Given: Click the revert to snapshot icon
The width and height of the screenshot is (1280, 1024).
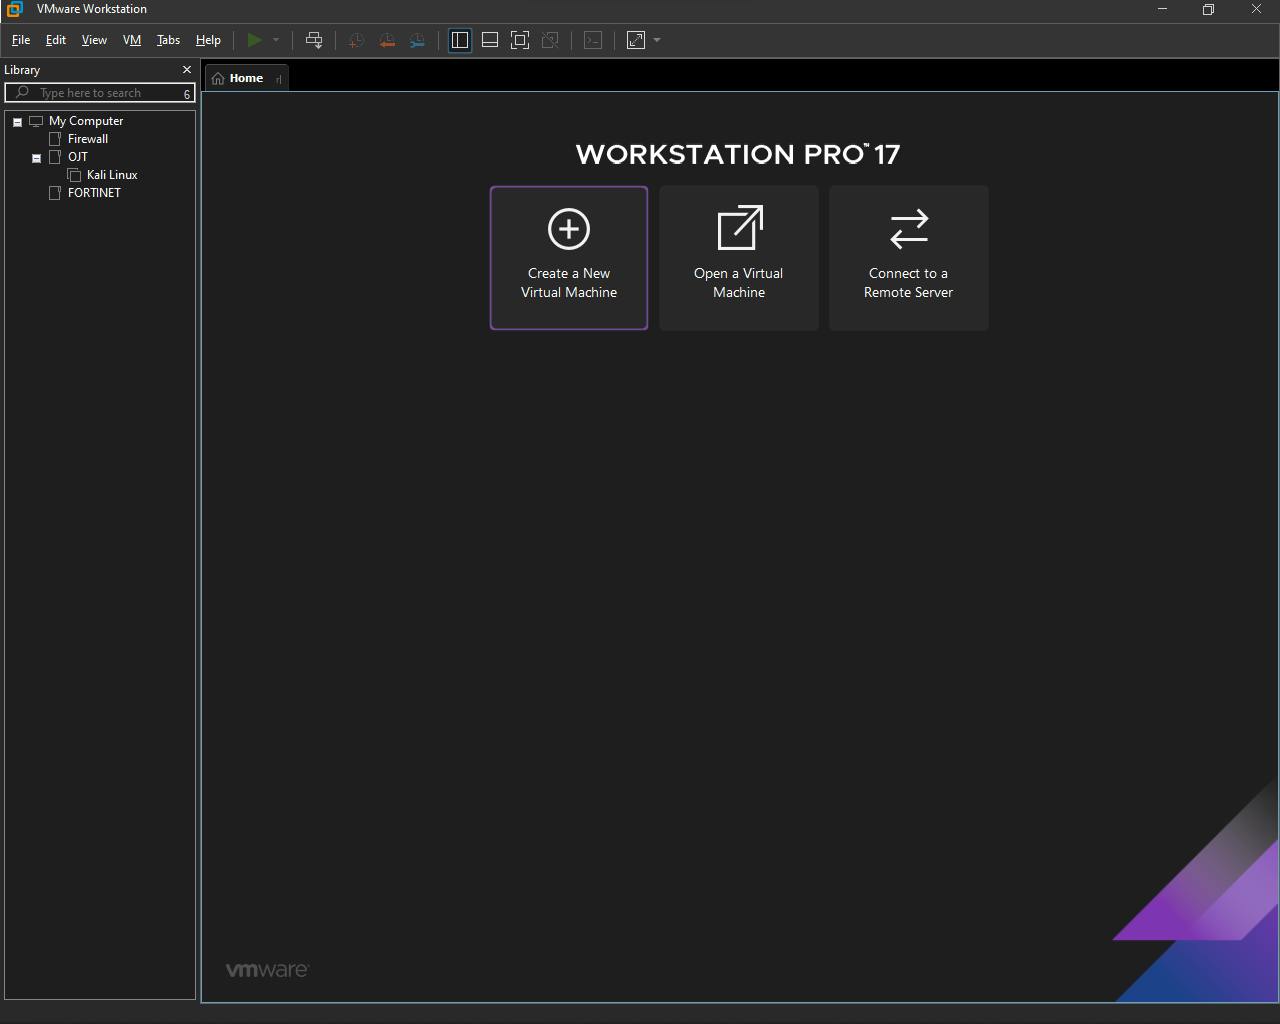Looking at the screenshot, I should (387, 40).
